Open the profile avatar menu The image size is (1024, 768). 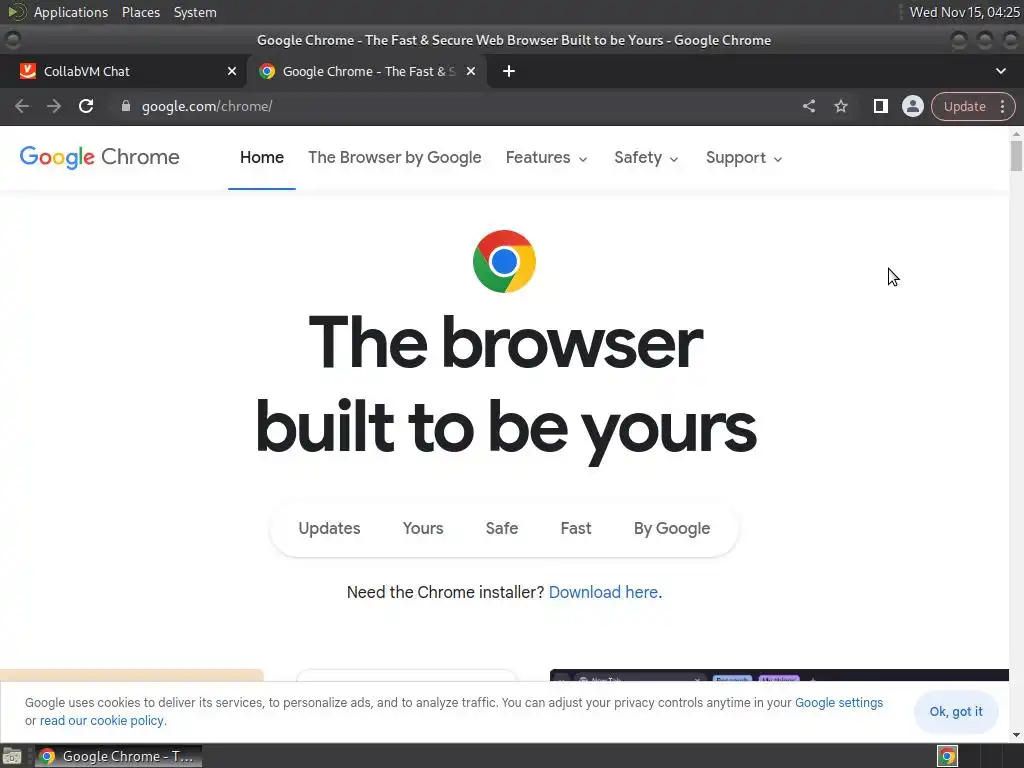point(912,106)
